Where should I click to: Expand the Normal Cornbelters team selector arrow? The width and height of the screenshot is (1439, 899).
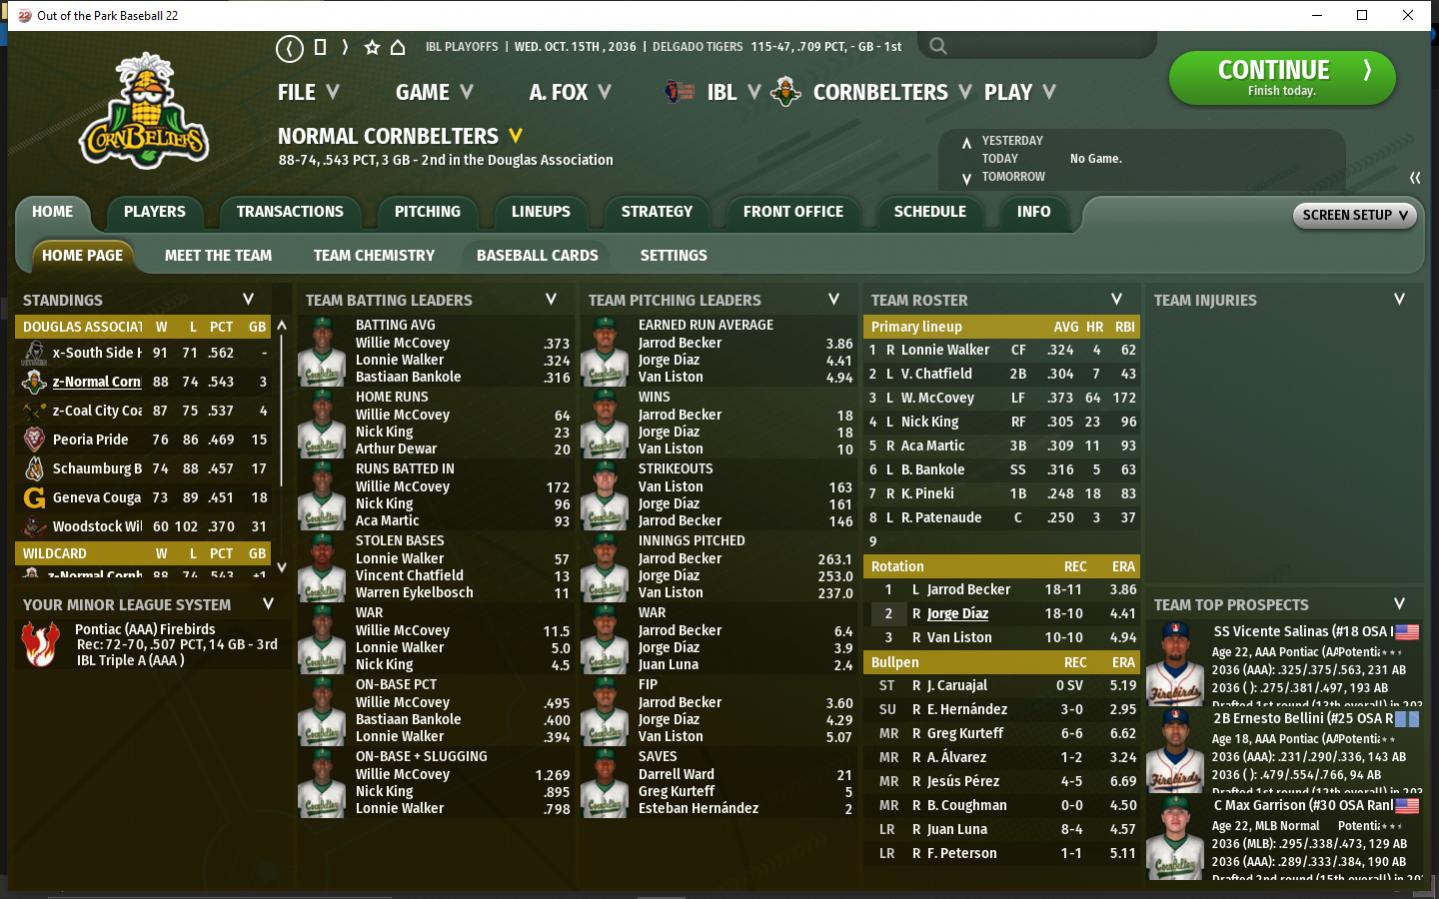tap(516, 135)
